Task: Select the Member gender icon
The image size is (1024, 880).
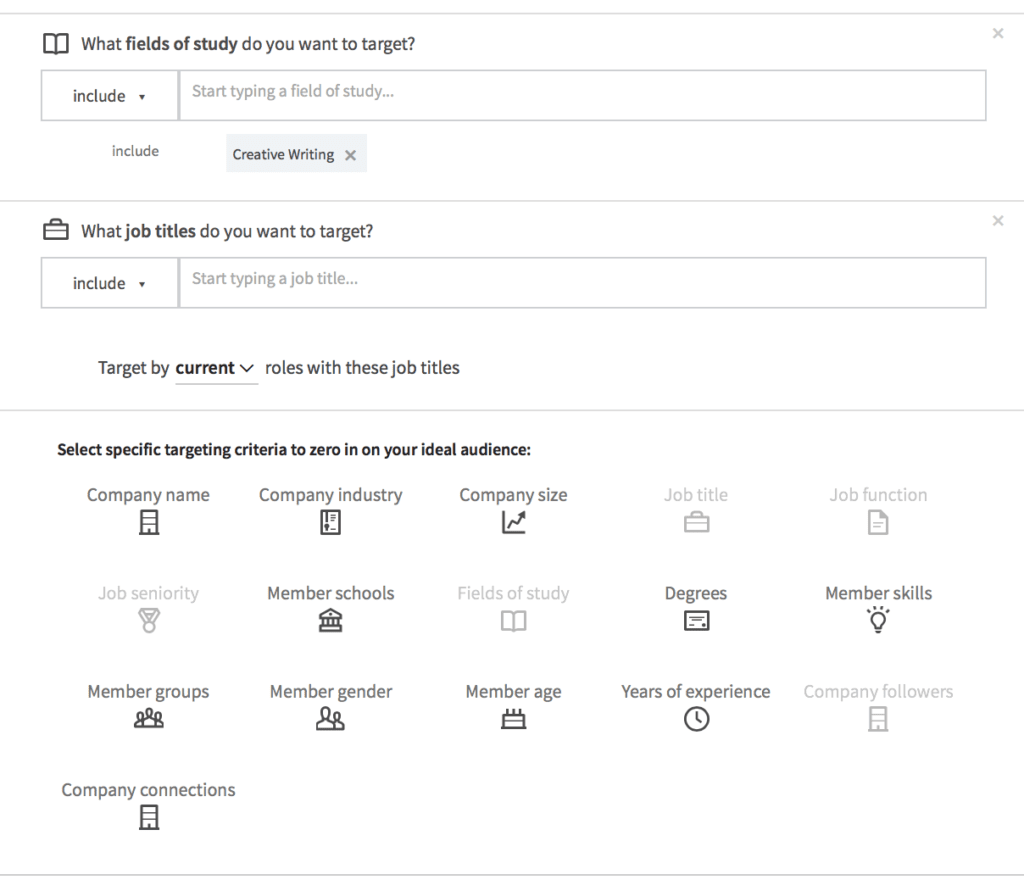Action: click(330, 719)
